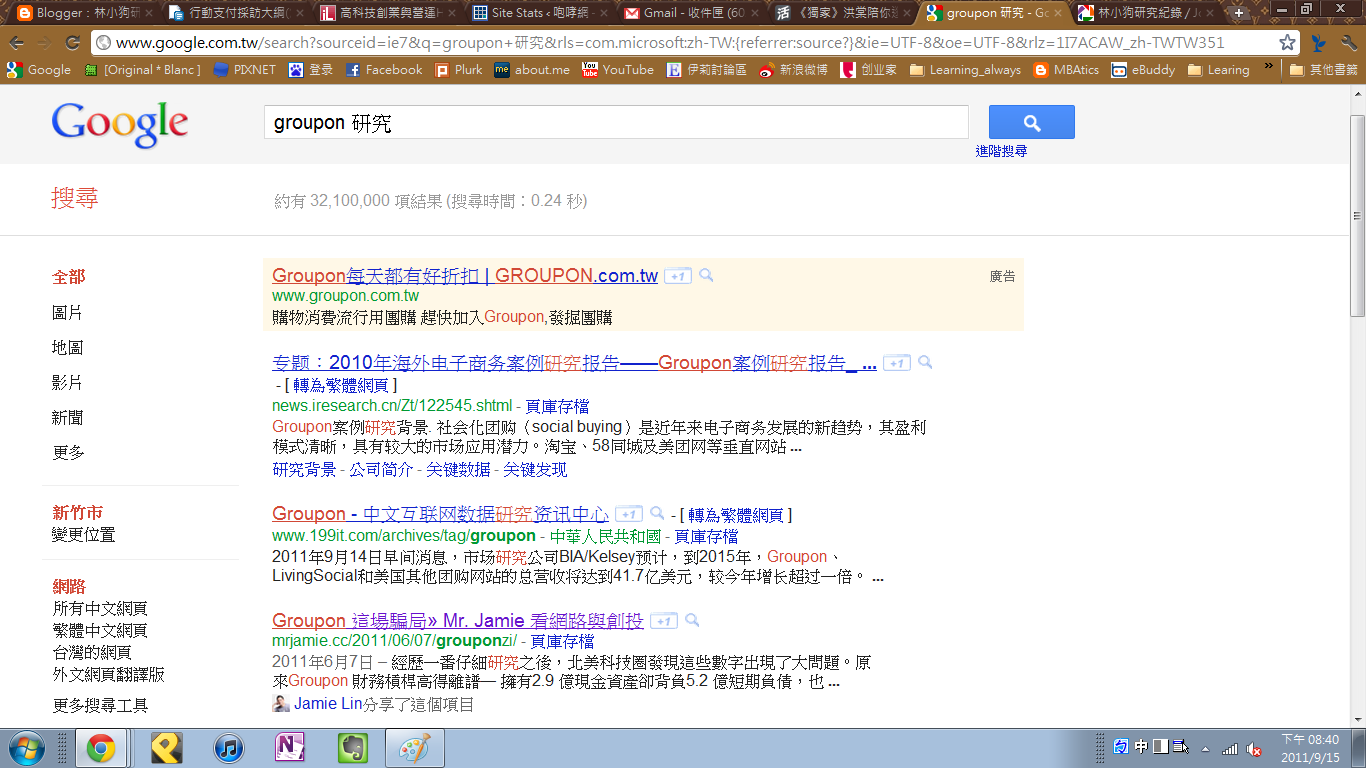Click the +1 button on the 199it result
Screen dimensions: 1366x768
point(628,514)
